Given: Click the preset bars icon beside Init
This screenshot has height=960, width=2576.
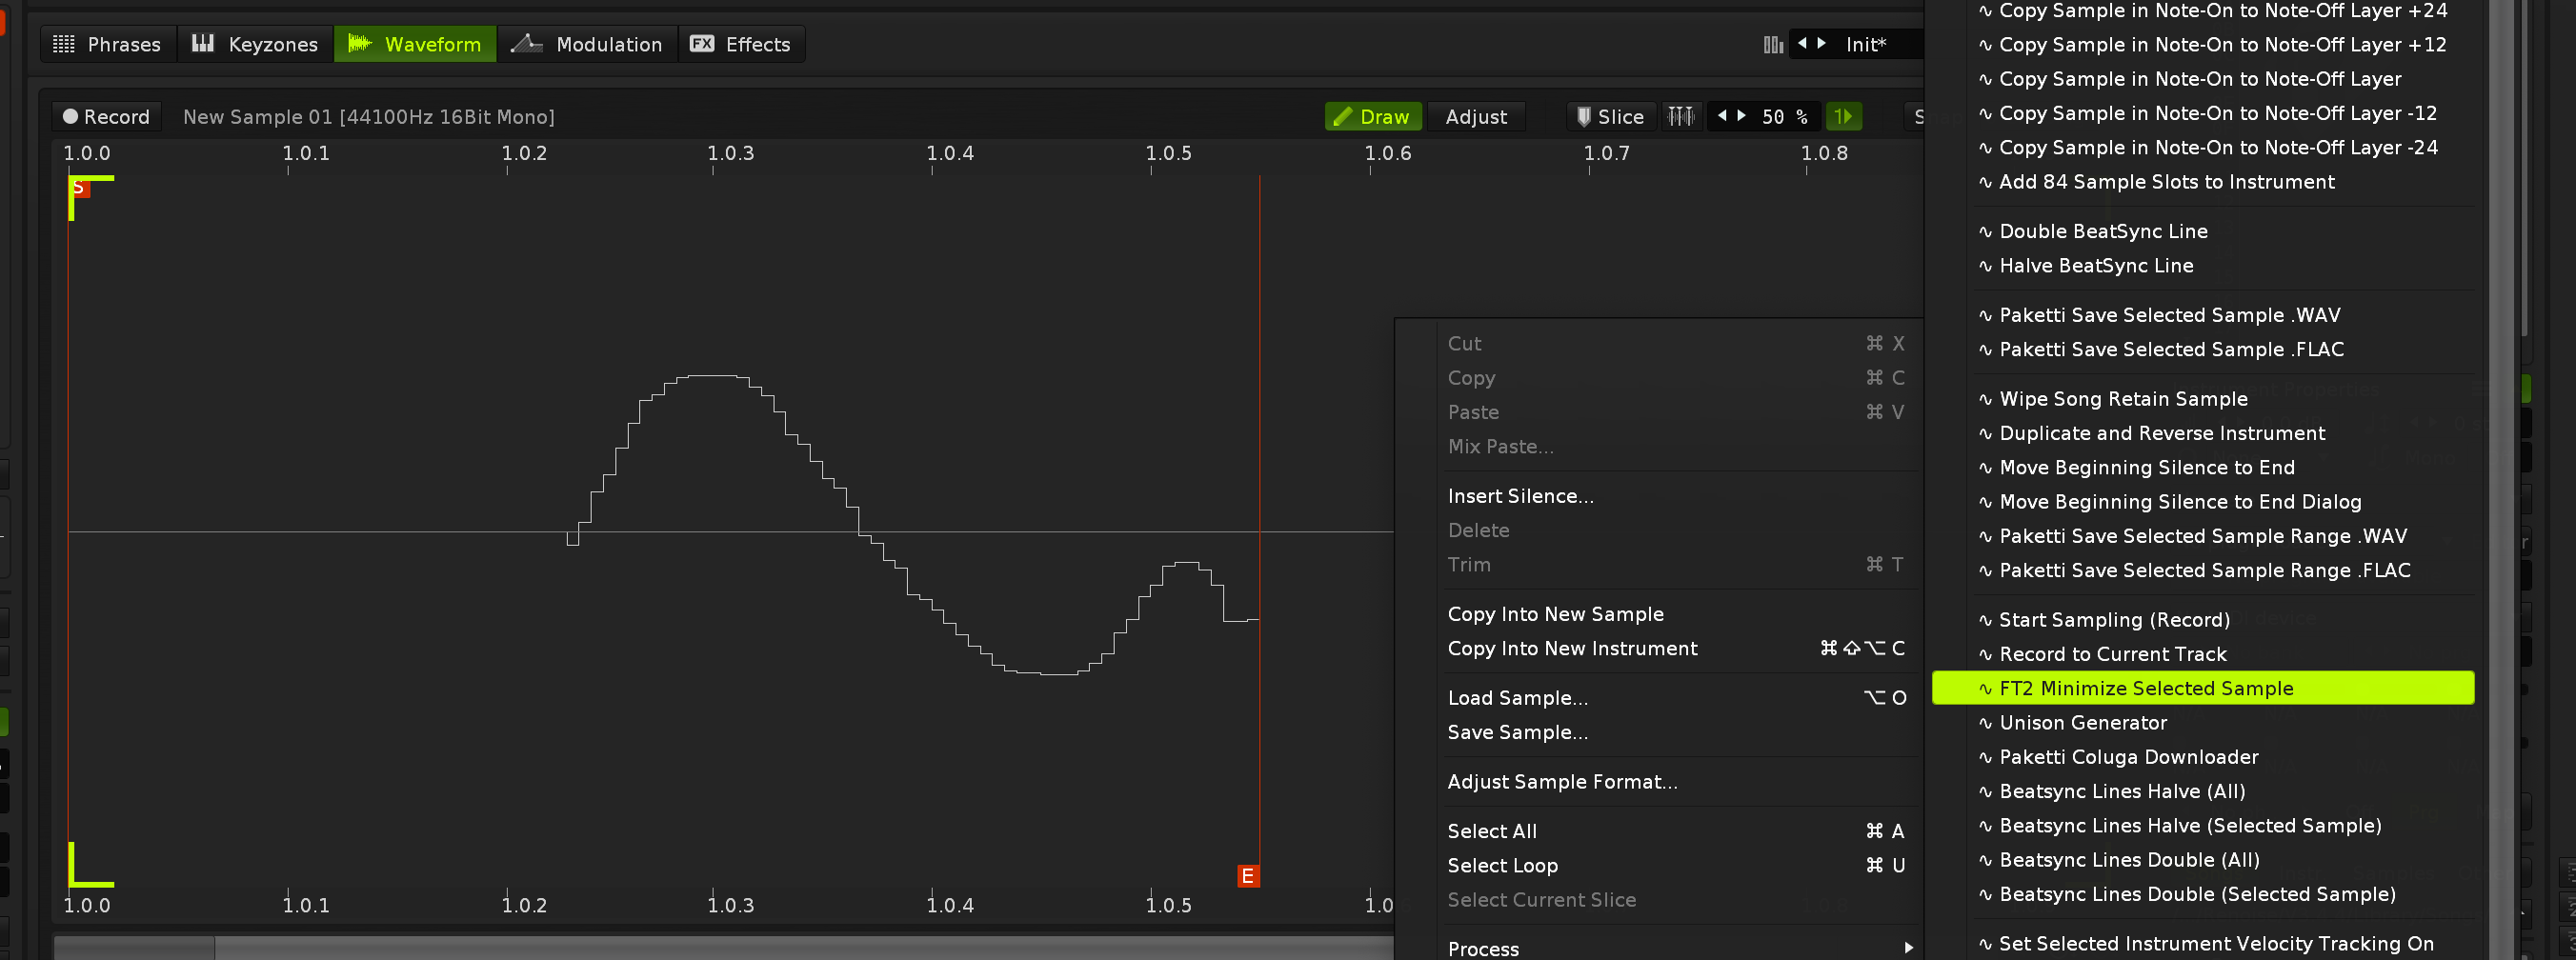Looking at the screenshot, I should pos(1772,45).
